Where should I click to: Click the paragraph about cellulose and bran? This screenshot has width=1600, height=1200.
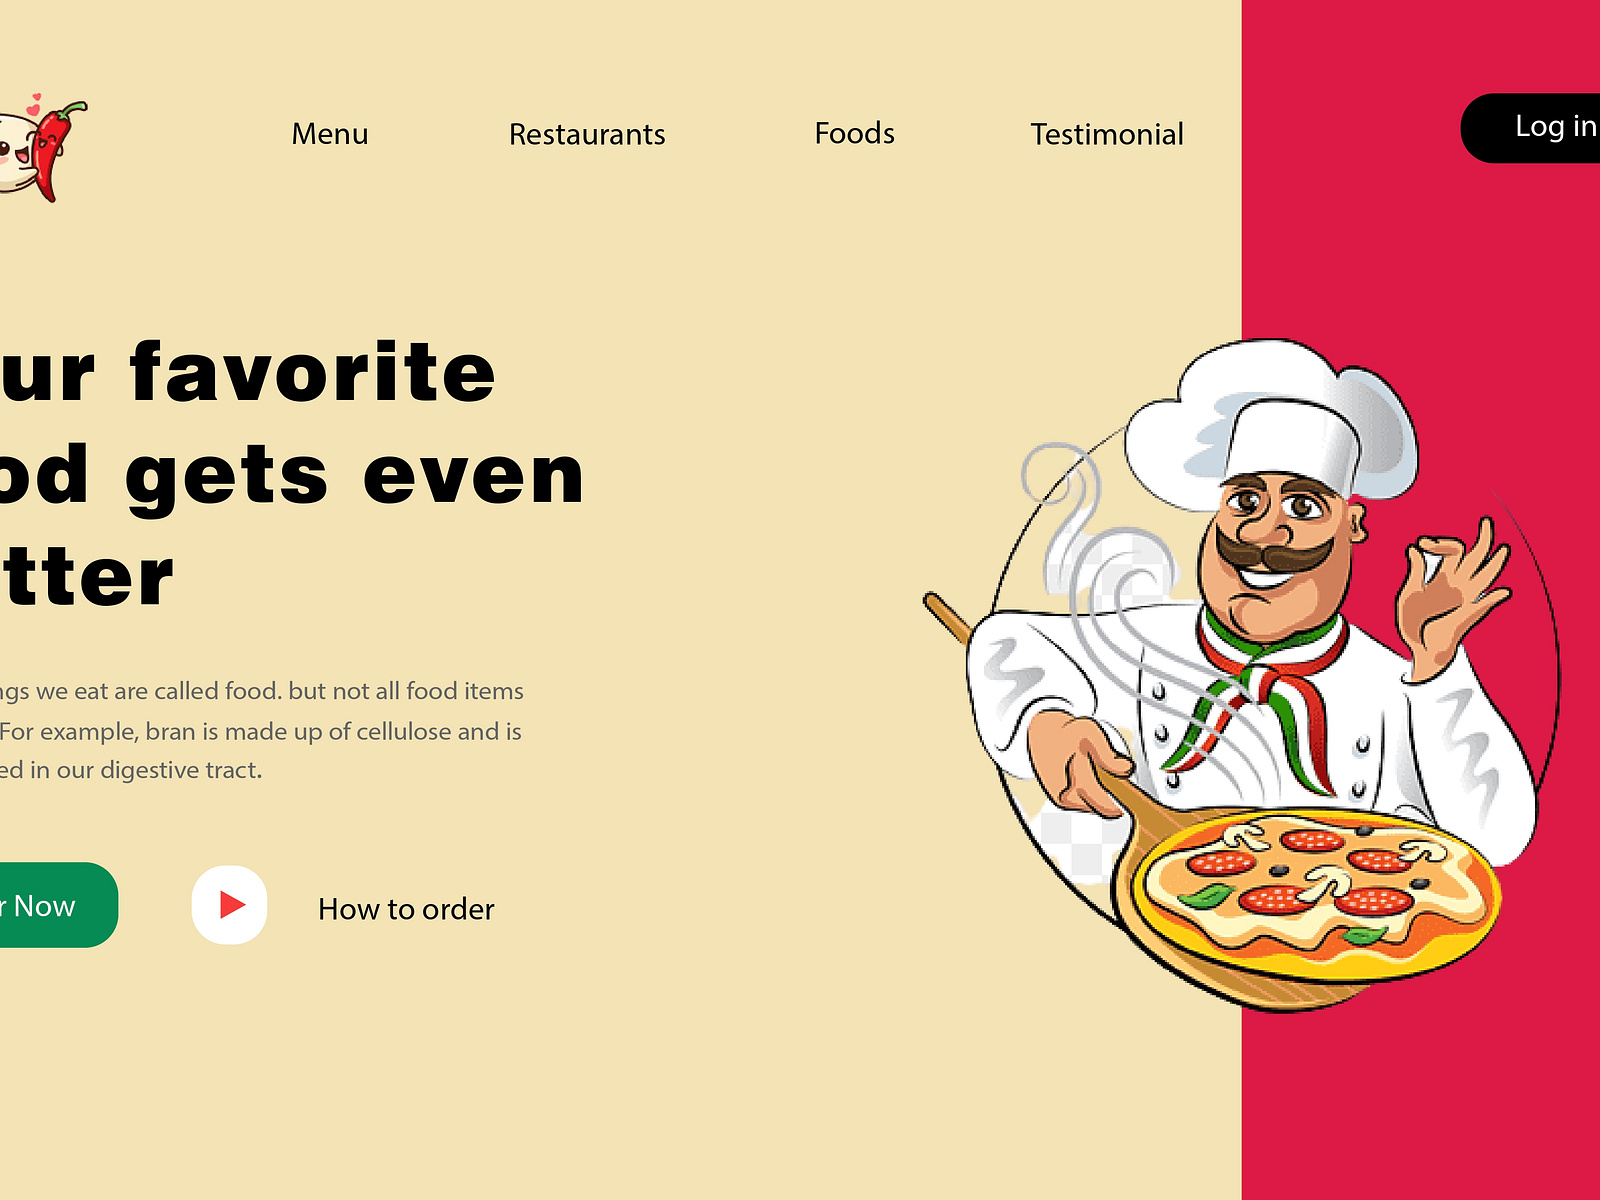[261, 731]
